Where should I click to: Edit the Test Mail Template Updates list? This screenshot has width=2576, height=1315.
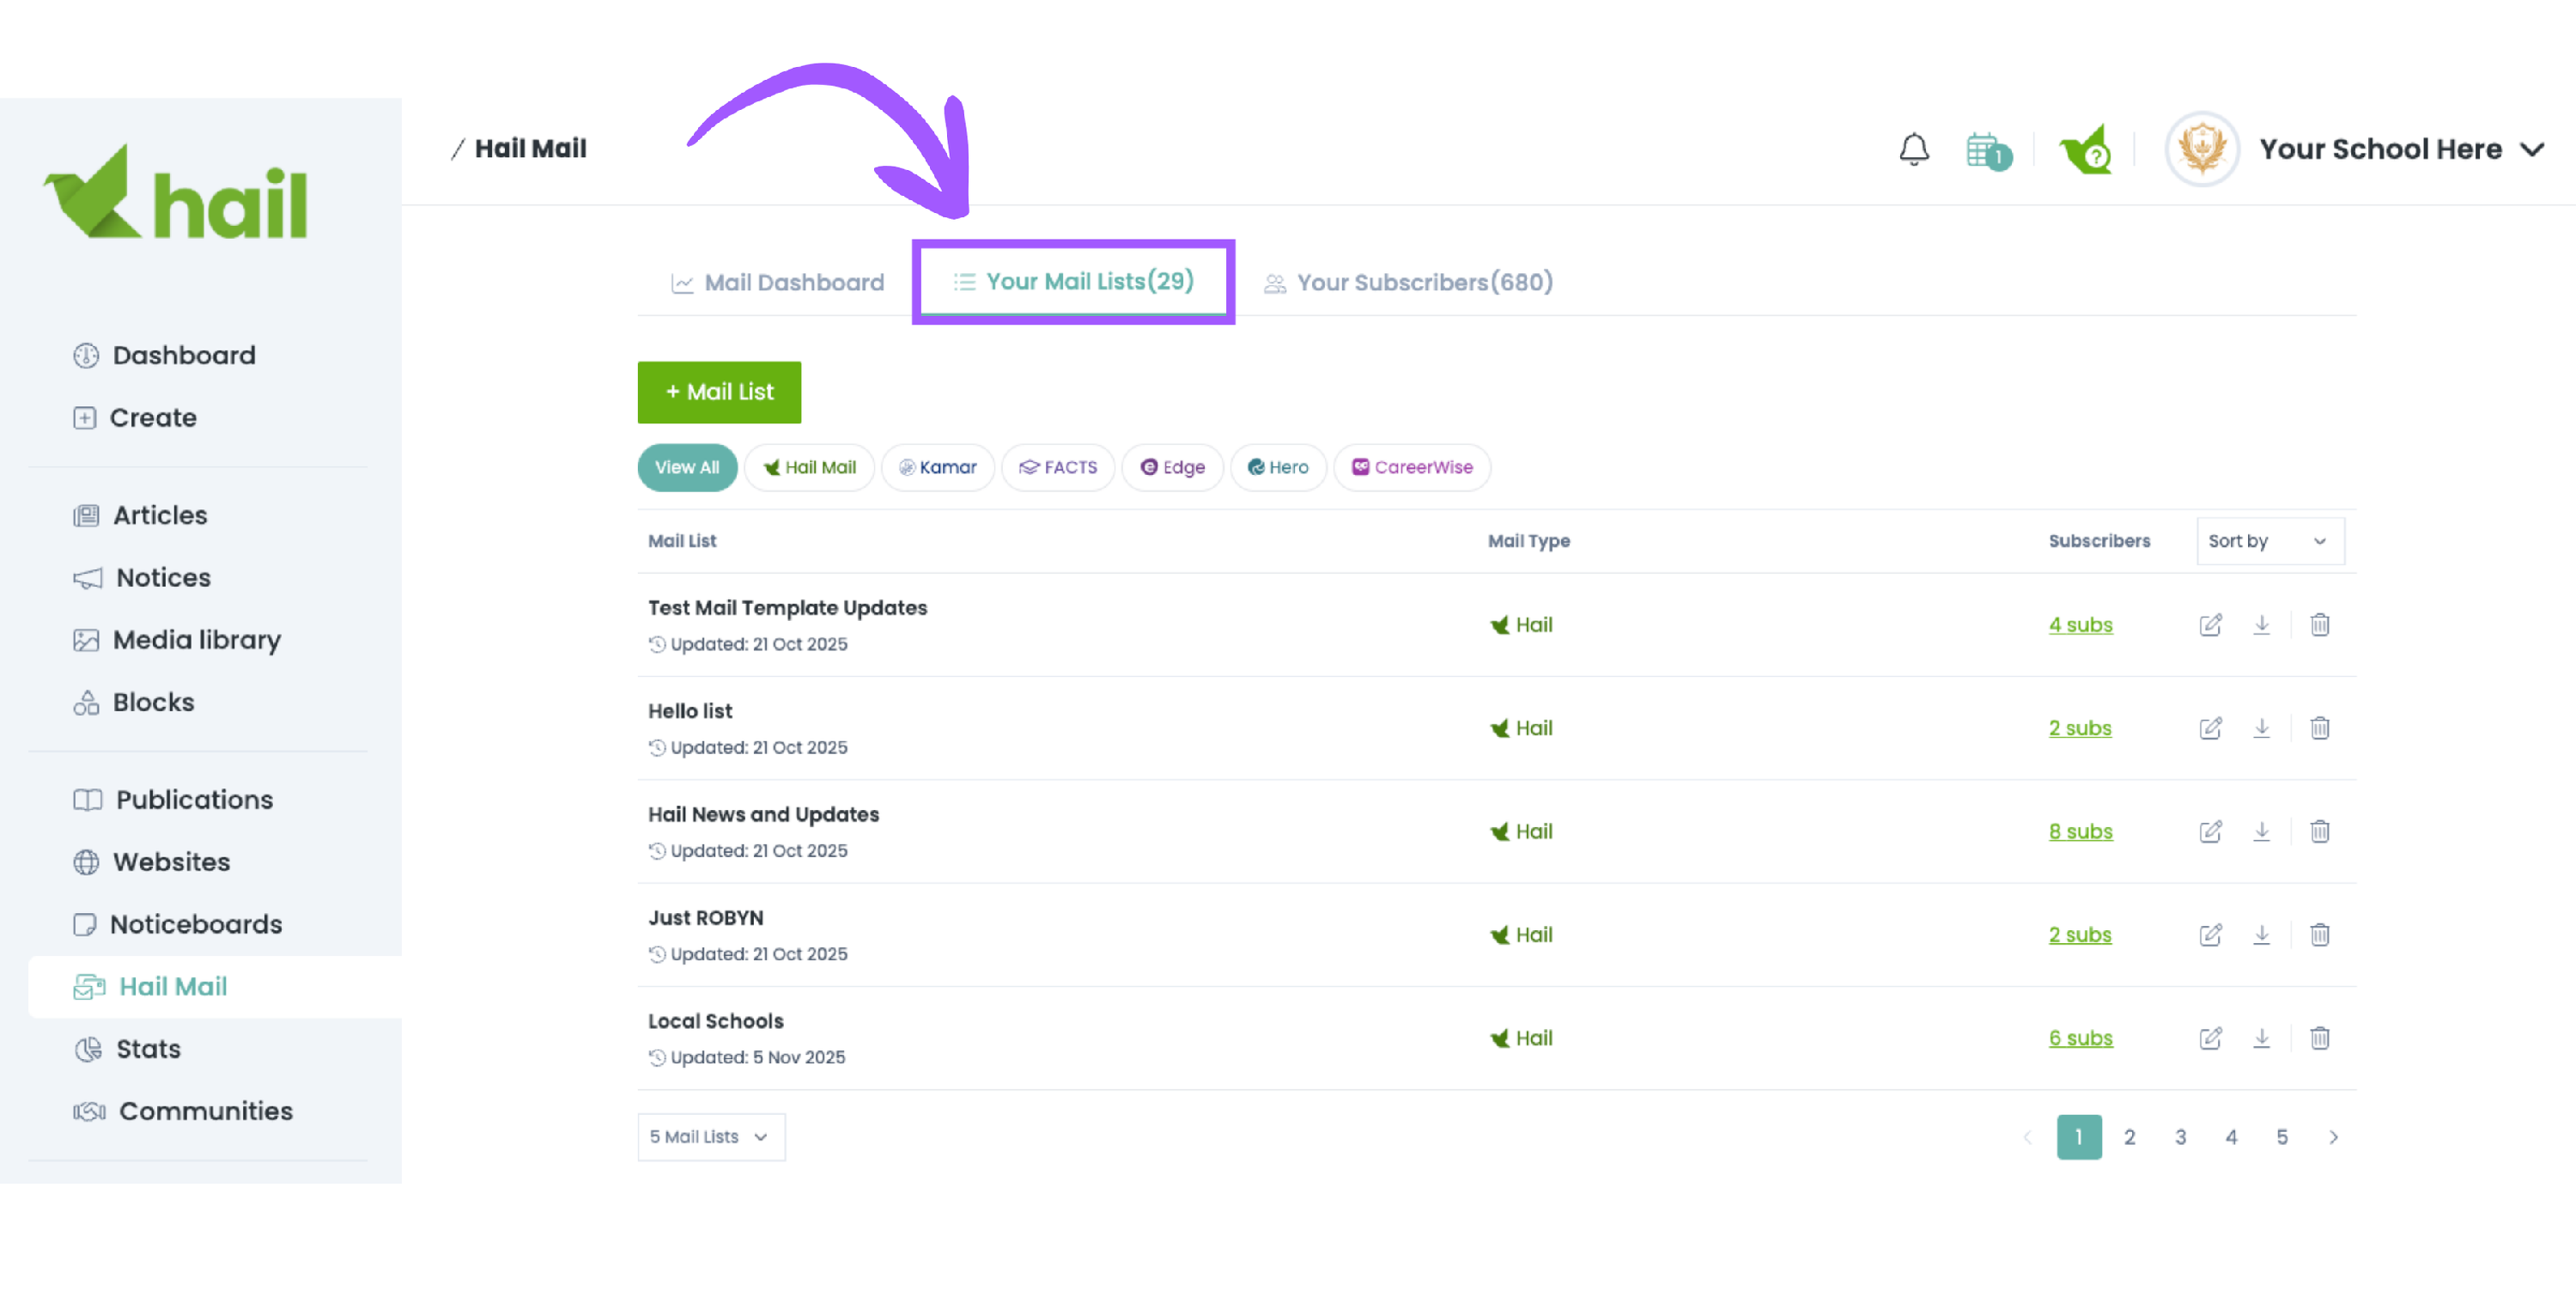click(2210, 625)
